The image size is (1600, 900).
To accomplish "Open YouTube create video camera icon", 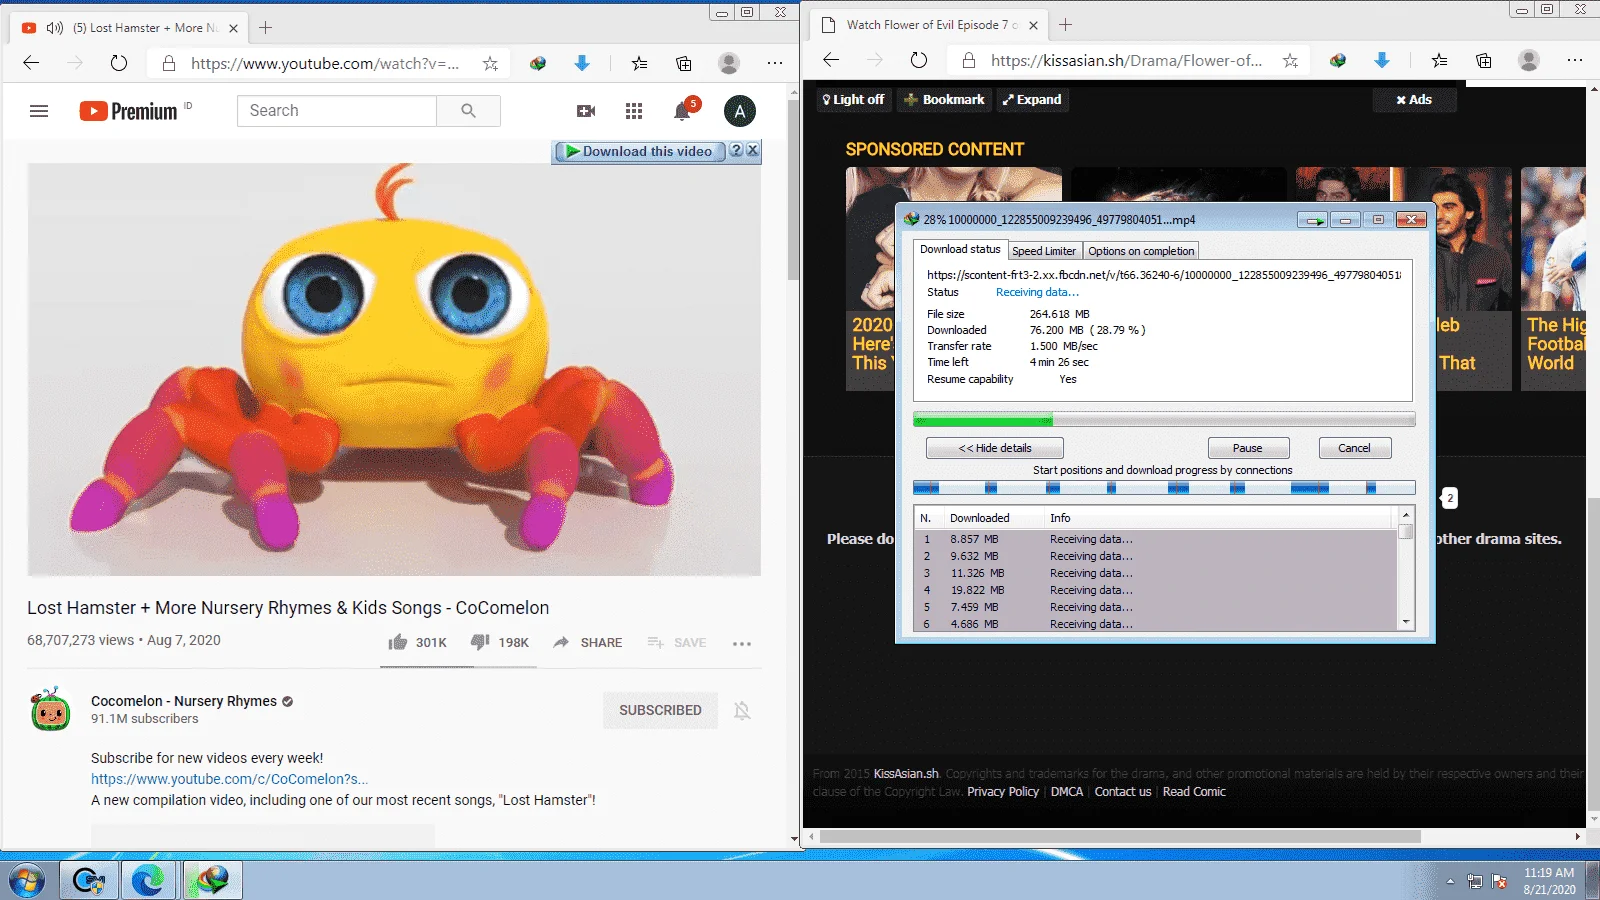I will coord(586,111).
